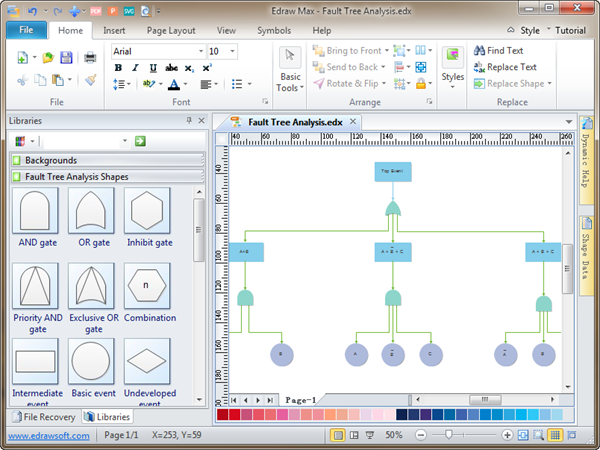
Task: Click the Replace Text button
Action: [x=504, y=67]
